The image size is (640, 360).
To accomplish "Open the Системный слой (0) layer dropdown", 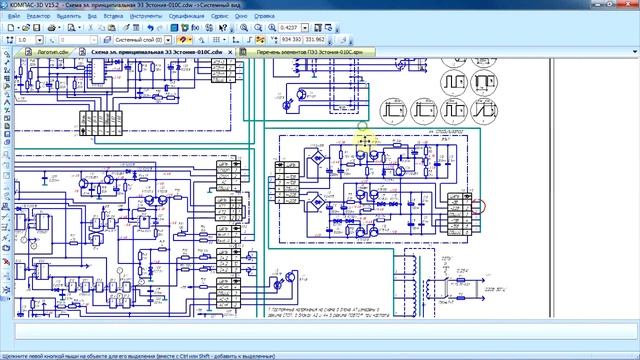I will pyautogui.click(x=168, y=40).
